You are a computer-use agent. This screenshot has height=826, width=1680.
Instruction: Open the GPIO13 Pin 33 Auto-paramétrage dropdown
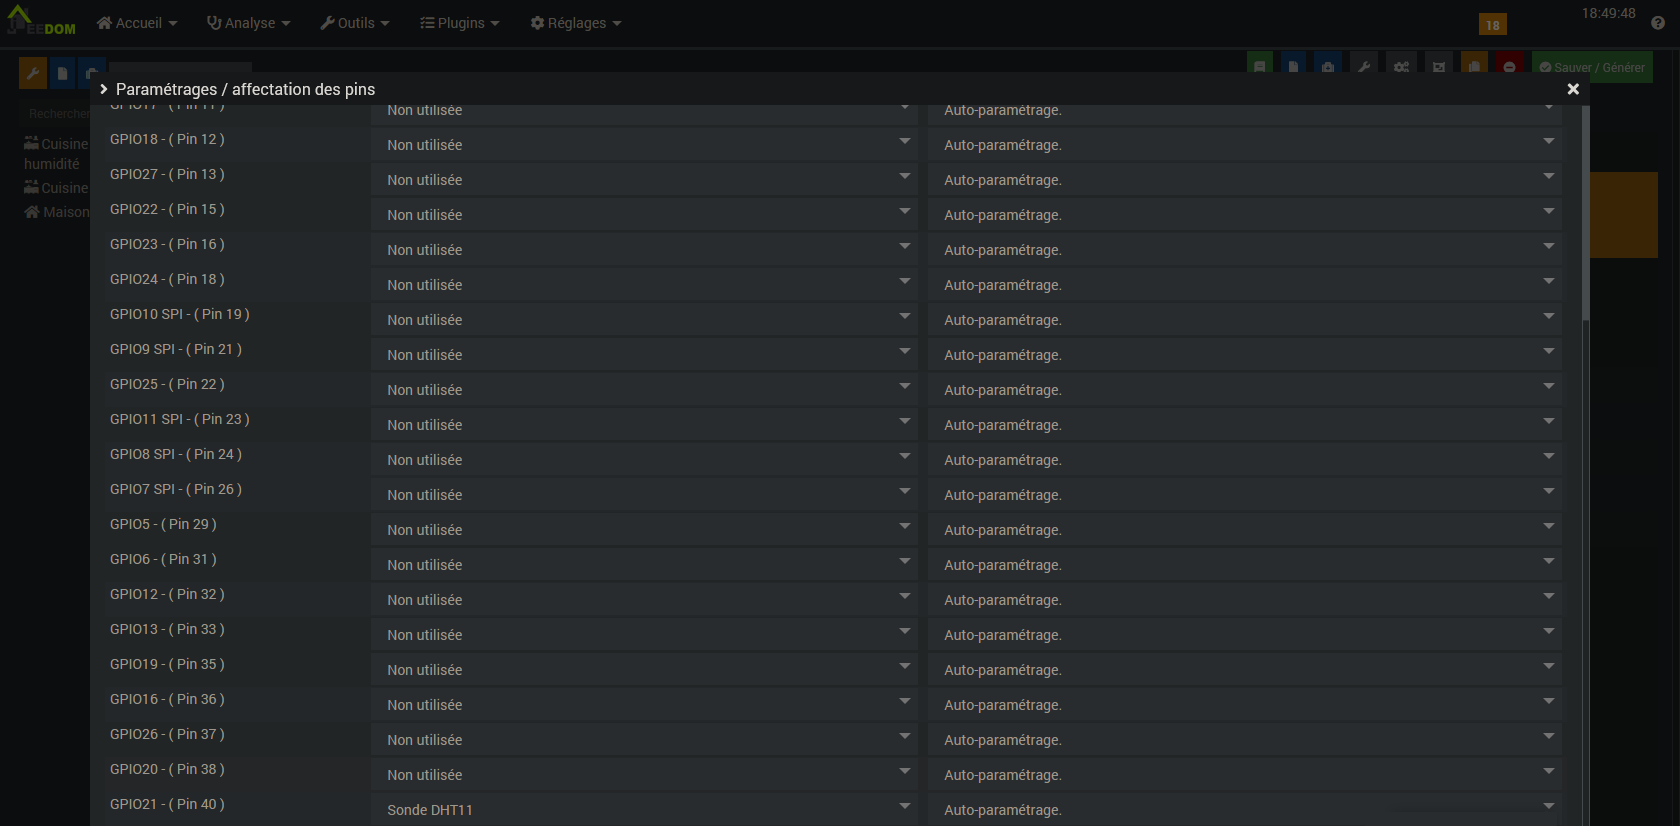coord(1245,635)
